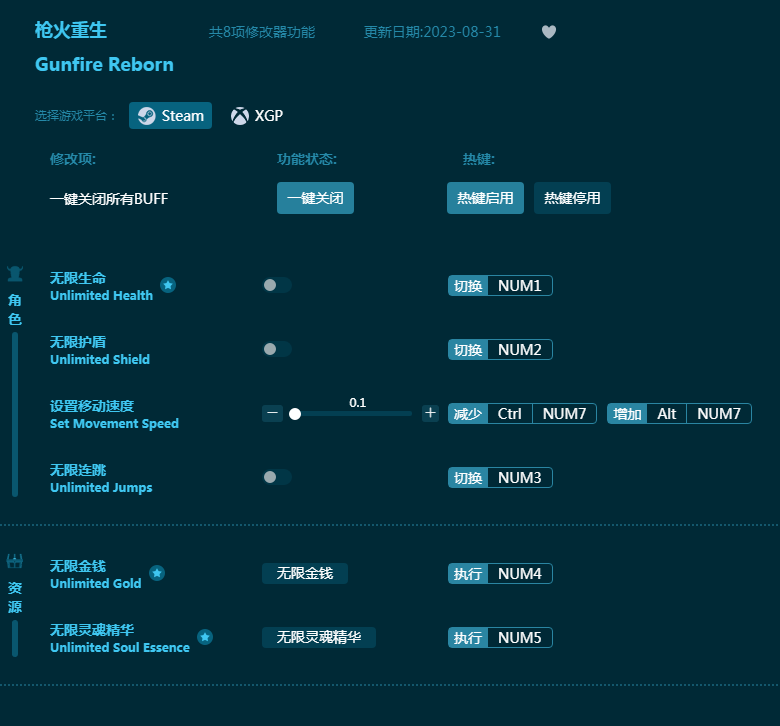This screenshot has height=726, width=780.
Task: Click 切换 label on Unlimited Shield hotkey
Action: 468,350
